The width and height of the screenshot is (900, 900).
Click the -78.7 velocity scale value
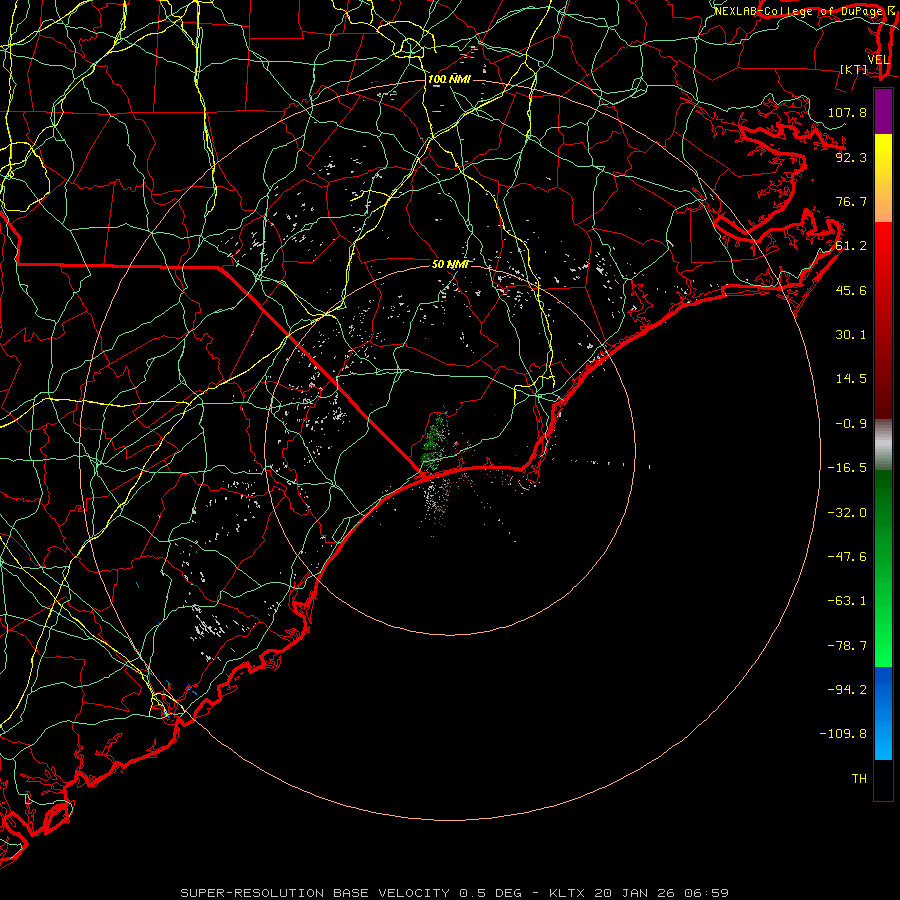coord(847,646)
